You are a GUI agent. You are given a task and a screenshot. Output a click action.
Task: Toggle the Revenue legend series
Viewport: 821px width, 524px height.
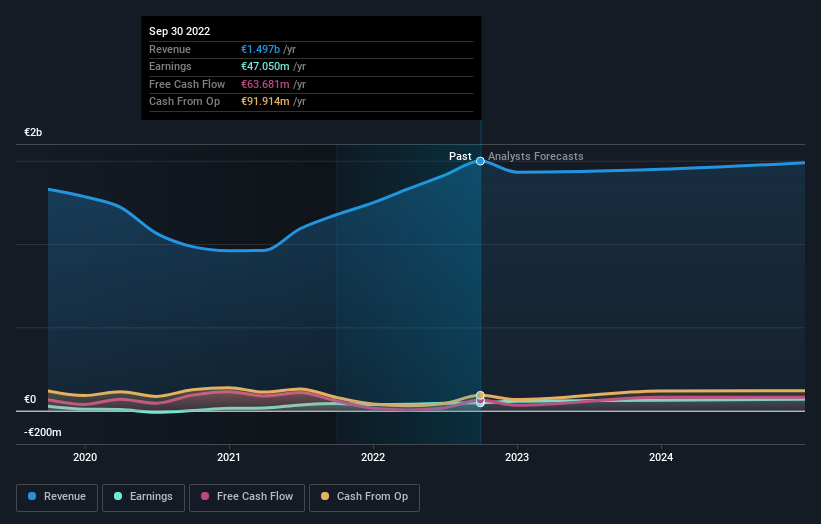pyautogui.click(x=57, y=497)
